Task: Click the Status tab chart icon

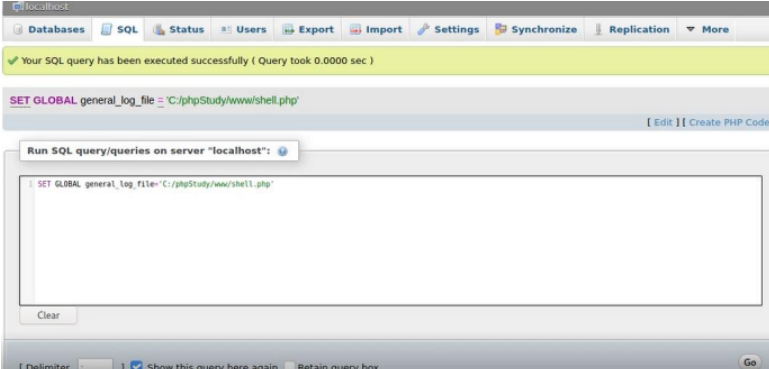Action: [x=158, y=30]
